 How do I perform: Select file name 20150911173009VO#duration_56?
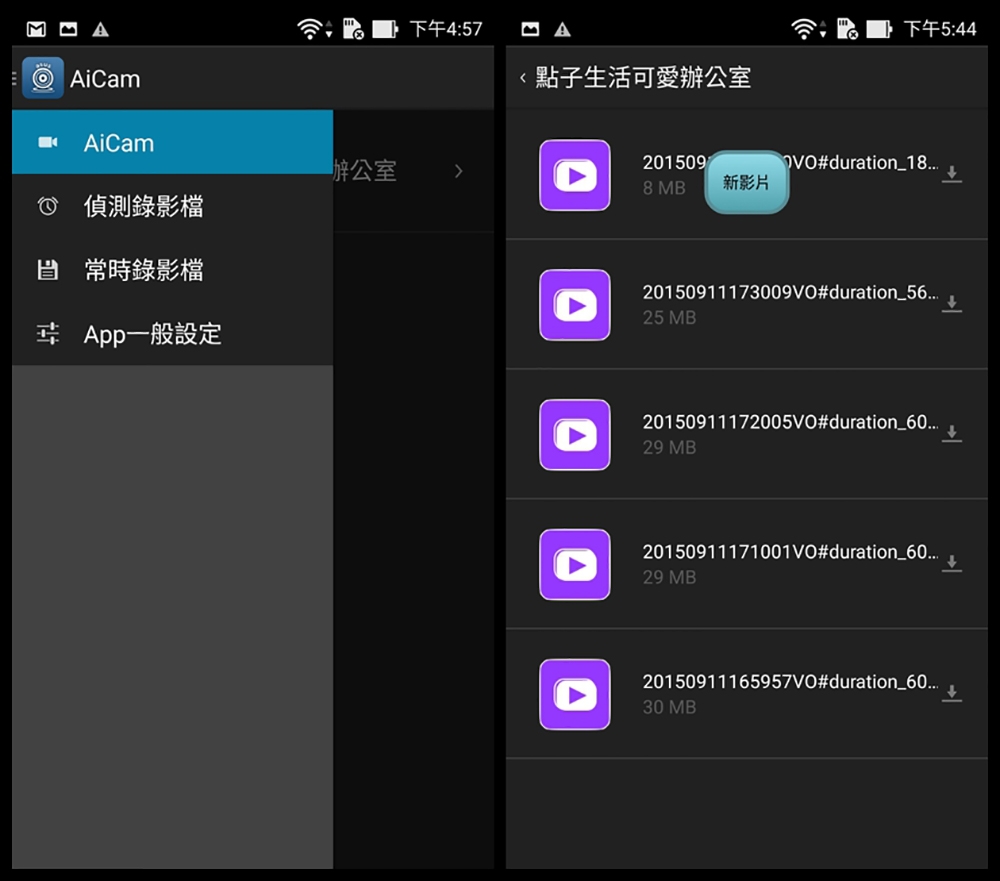790,292
